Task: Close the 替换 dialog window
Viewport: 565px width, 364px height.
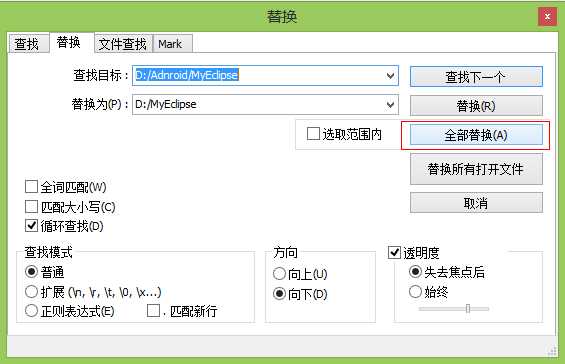Action: (547, 17)
